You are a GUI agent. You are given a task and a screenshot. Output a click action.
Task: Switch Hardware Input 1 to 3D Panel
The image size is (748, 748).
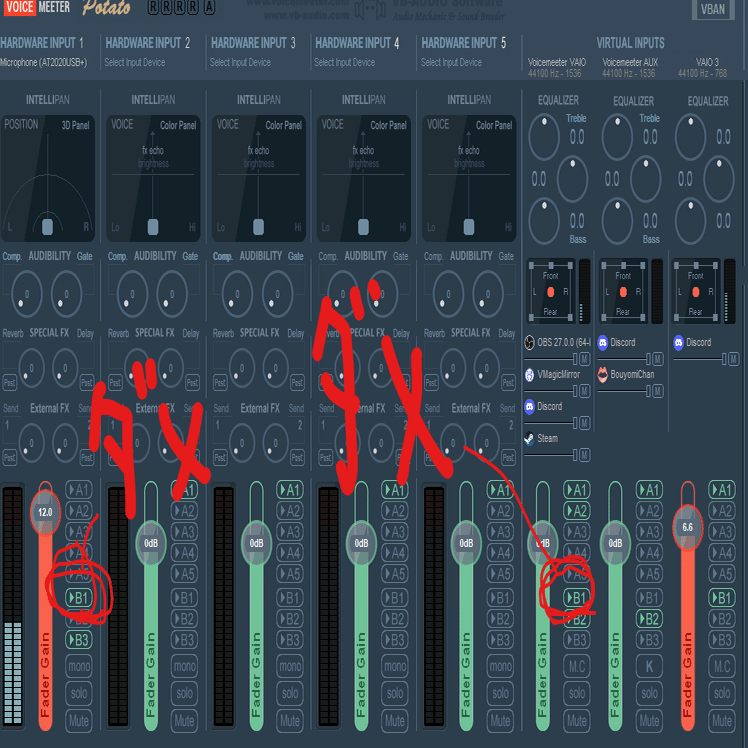(x=75, y=125)
